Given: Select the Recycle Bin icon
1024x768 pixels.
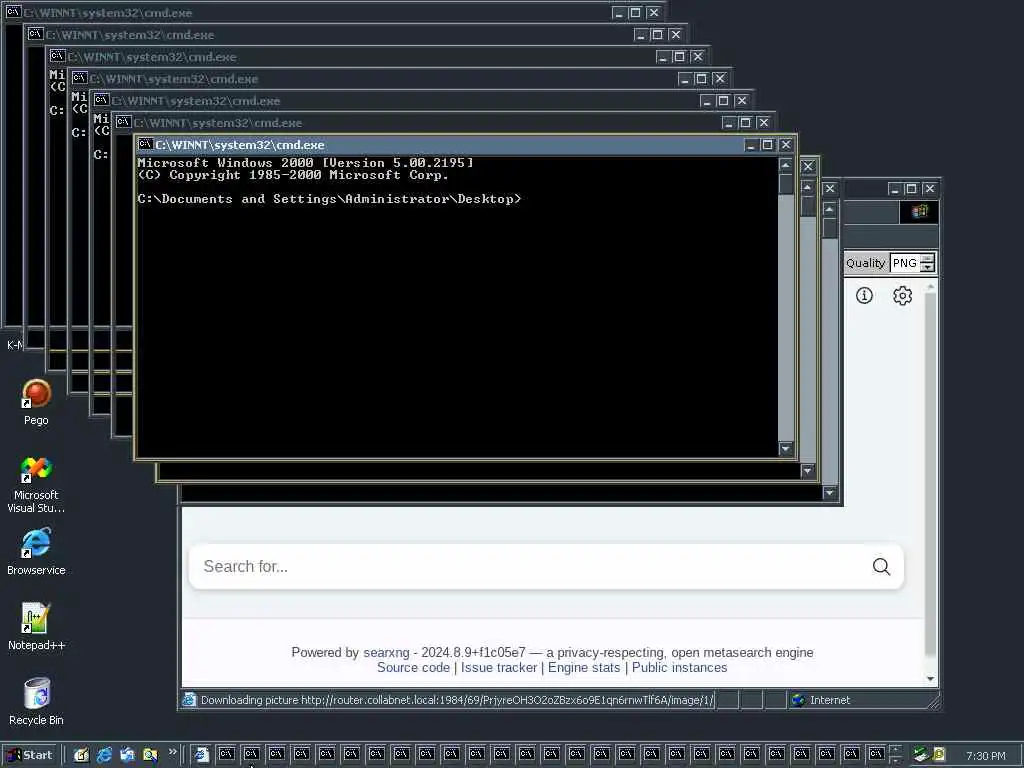Looking at the screenshot, I should (36, 701).
